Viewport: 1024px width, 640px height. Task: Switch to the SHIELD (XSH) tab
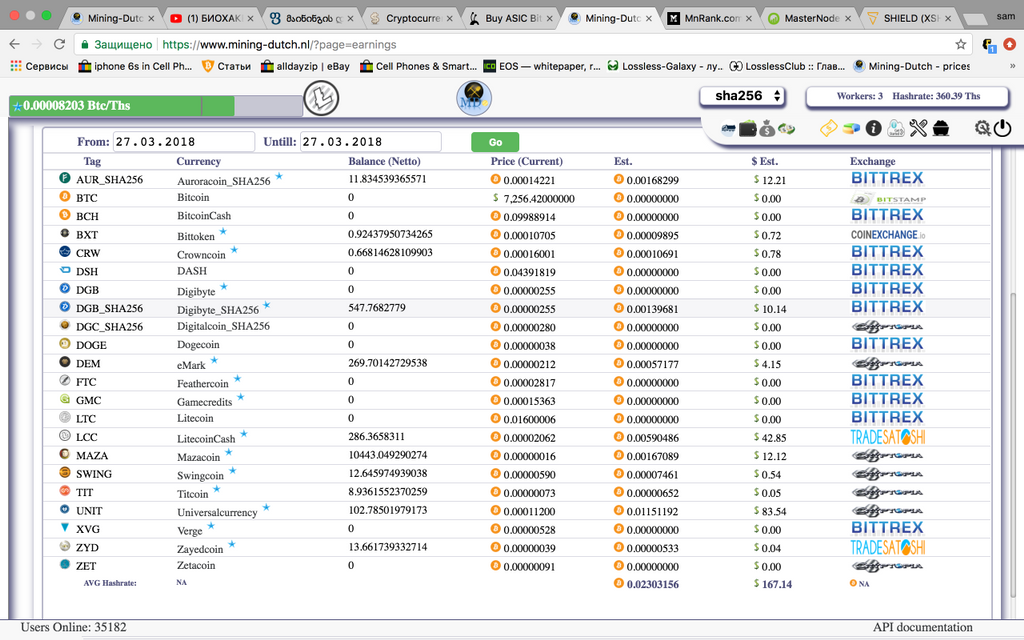tap(909, 18)
